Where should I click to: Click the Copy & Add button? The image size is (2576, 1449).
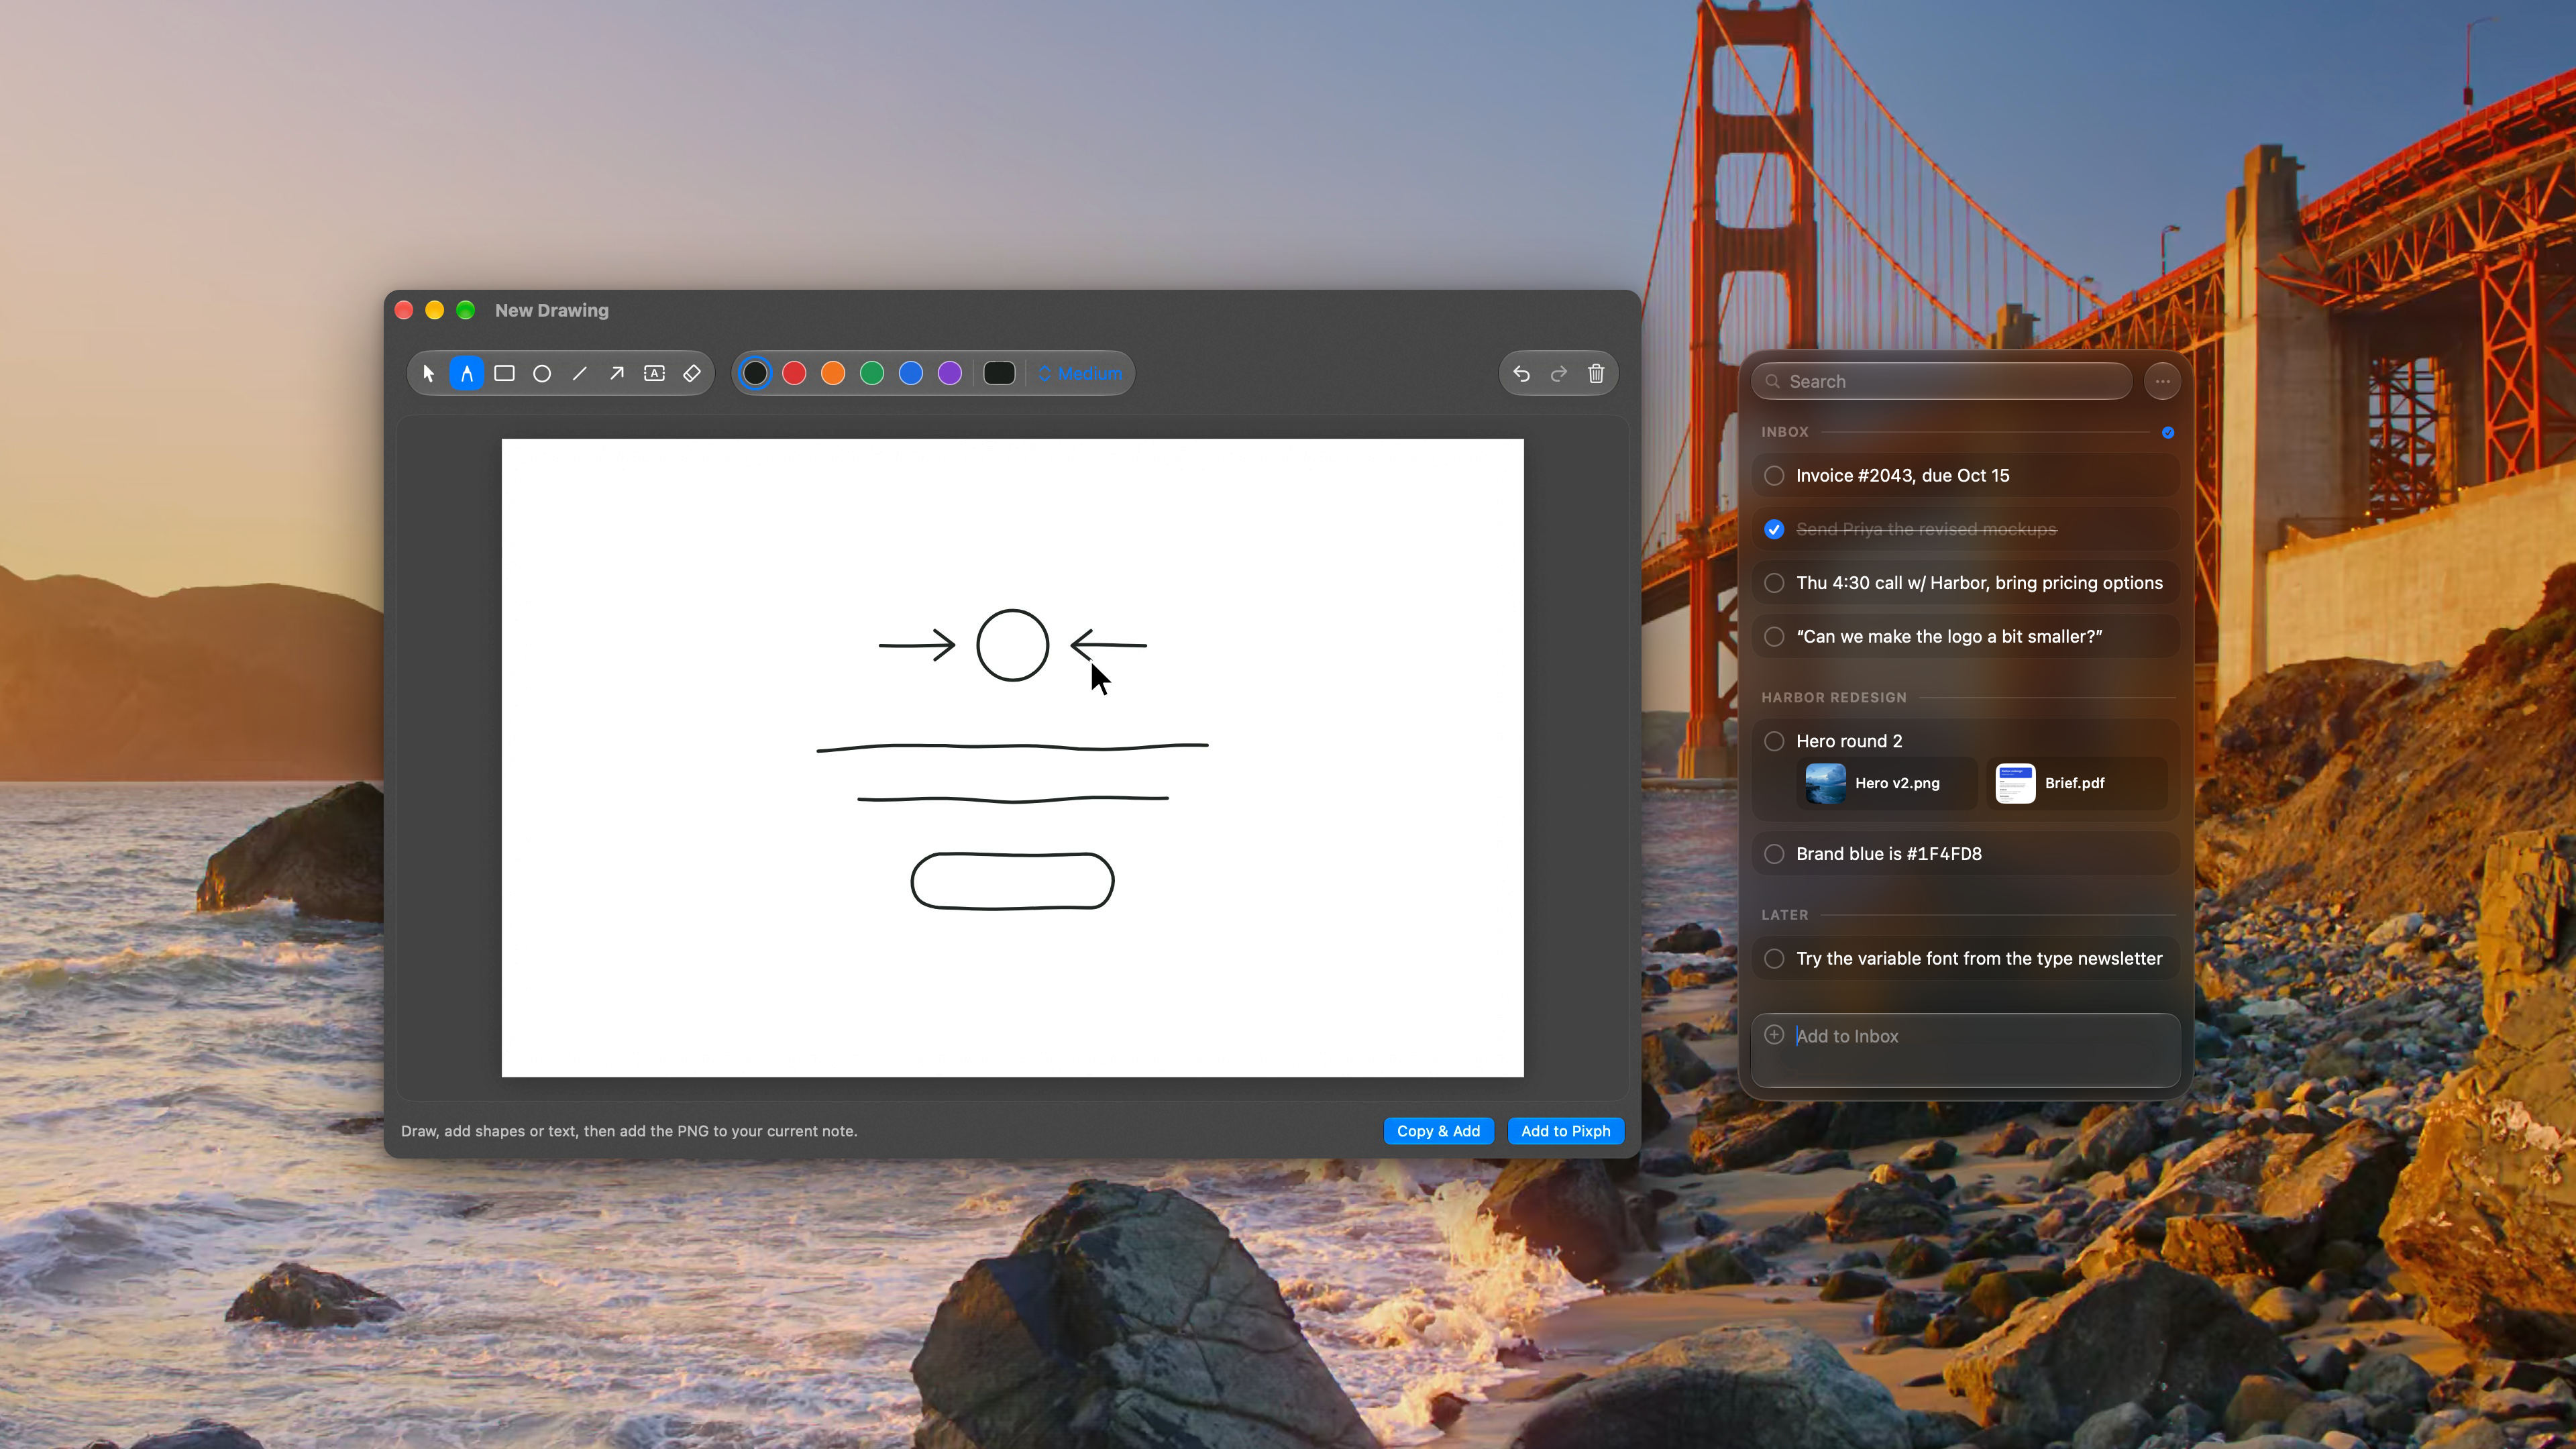1438,1131
